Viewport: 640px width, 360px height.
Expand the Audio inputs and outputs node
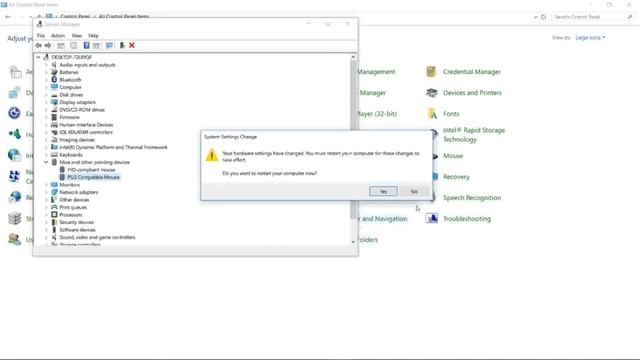pos(46,65)
